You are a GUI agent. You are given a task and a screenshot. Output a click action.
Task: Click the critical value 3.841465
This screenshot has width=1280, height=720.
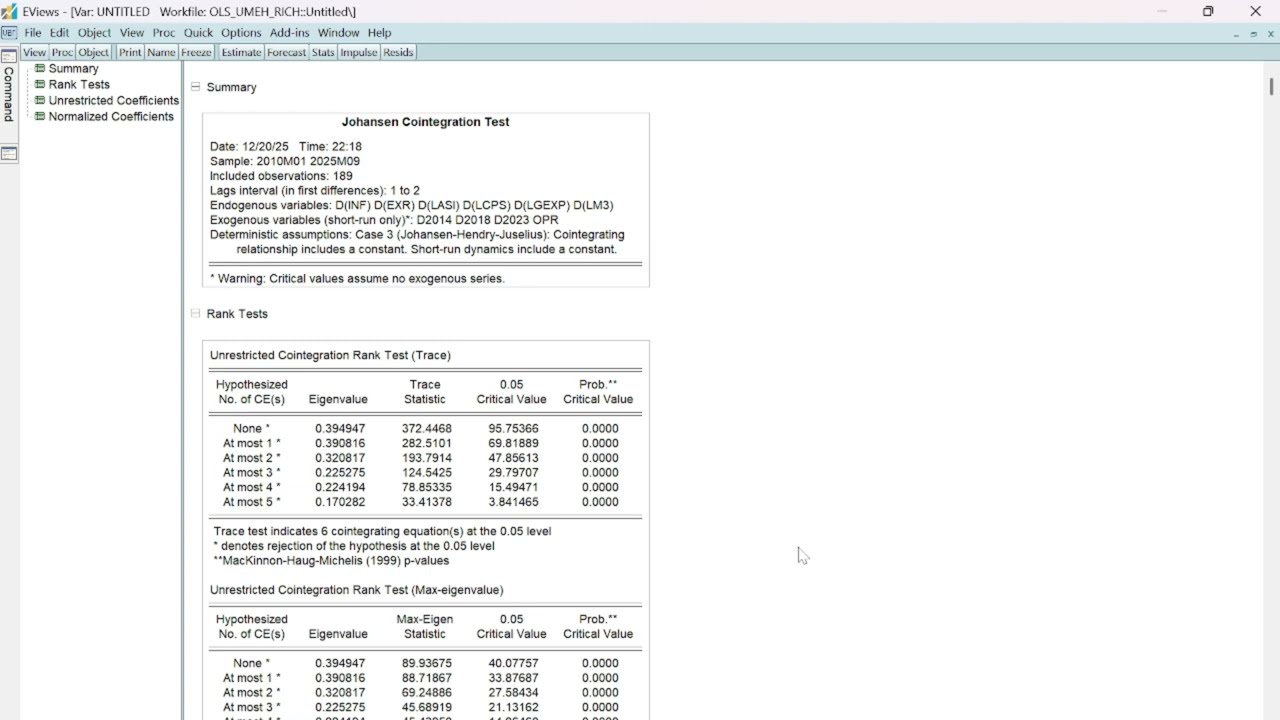click(x=513, y=502)
